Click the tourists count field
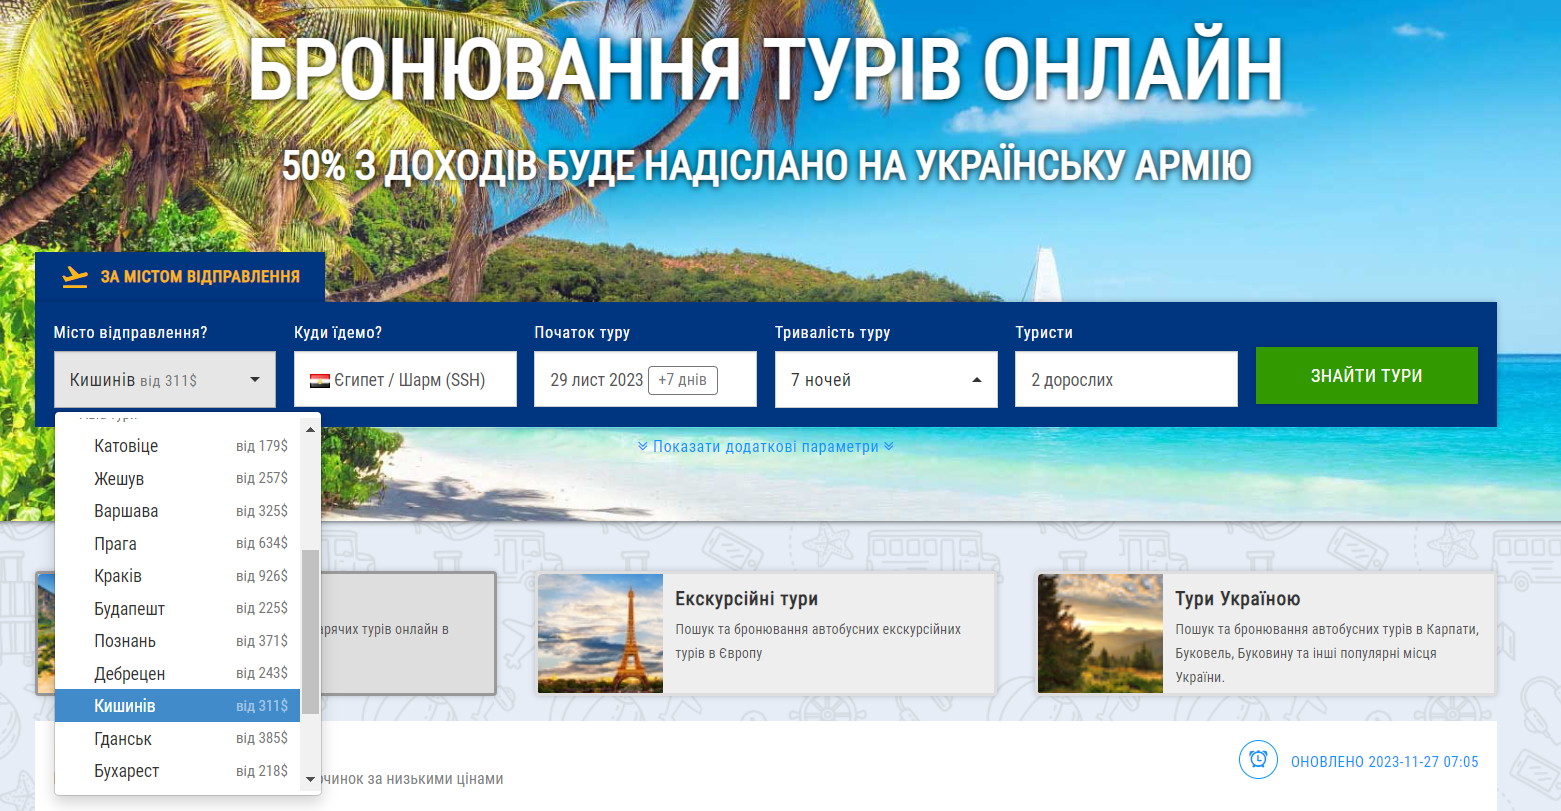 pyautogui.click(x=1126, y=380)
